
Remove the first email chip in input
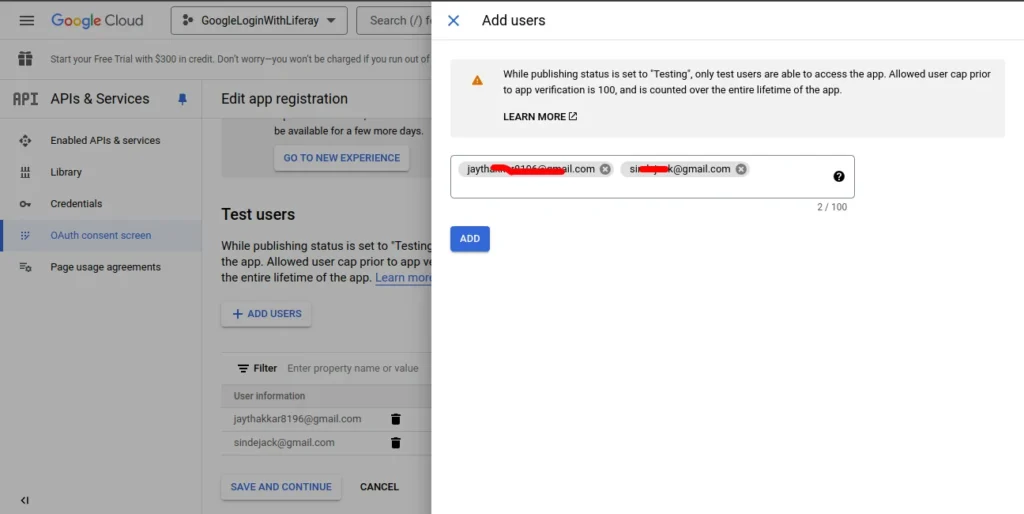click(x=605, y=169)
